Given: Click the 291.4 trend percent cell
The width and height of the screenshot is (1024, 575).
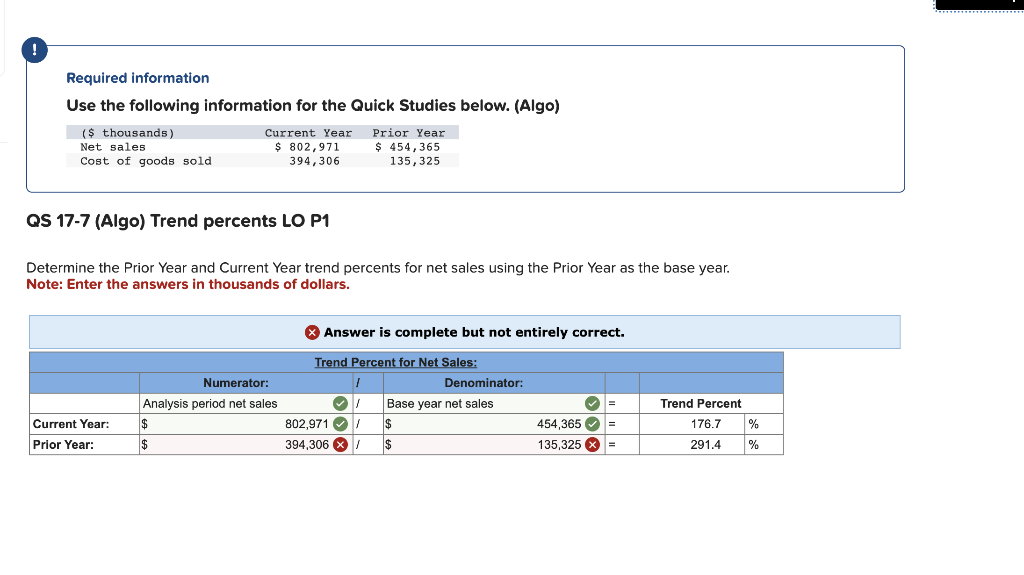Looking at the screenshot, I should (x=692, y=445).
